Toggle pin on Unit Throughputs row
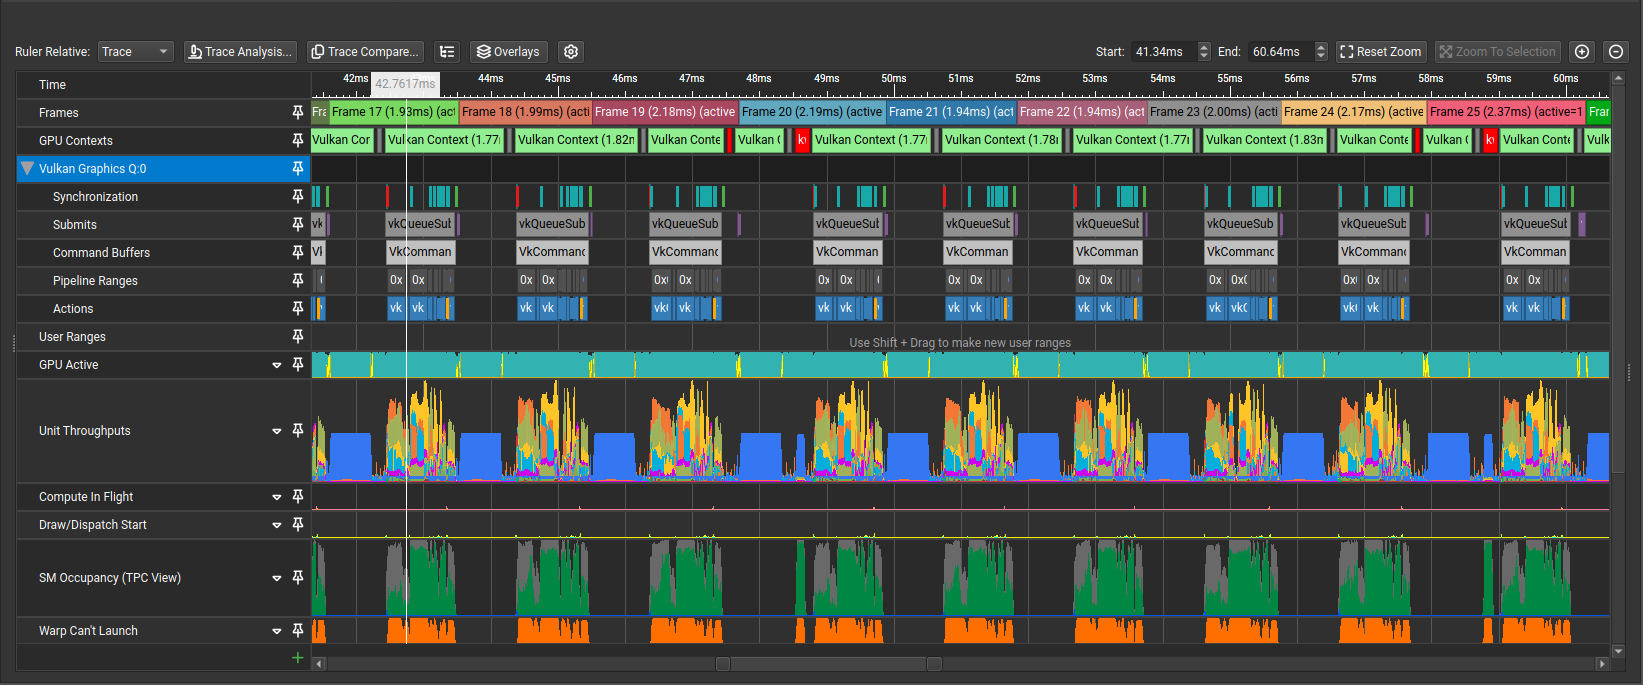This screenshot has height=685, width=1643. pyautogui.click(x=297, y=431)
